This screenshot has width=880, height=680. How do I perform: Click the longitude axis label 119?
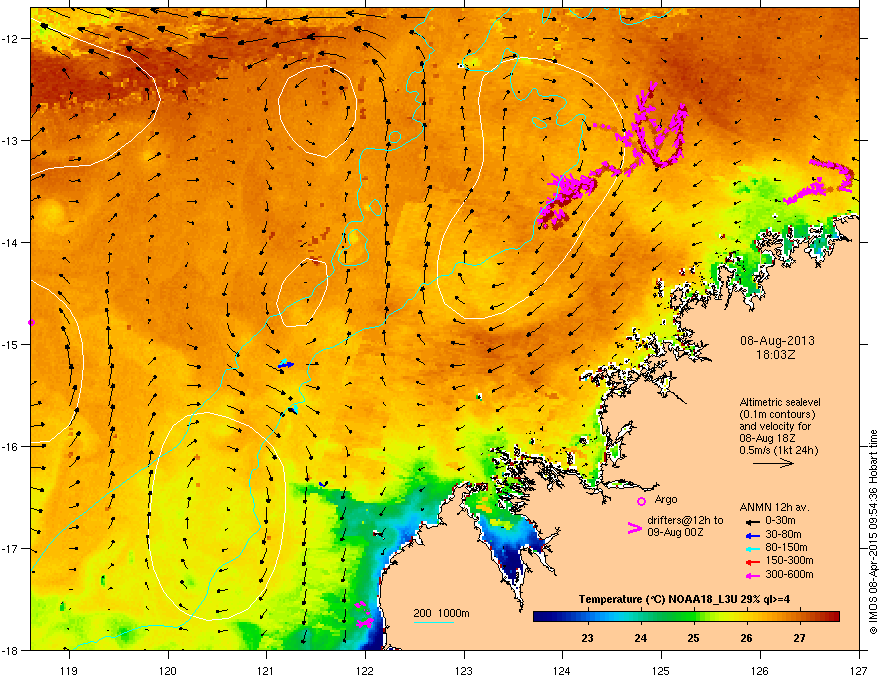(69, 670)
